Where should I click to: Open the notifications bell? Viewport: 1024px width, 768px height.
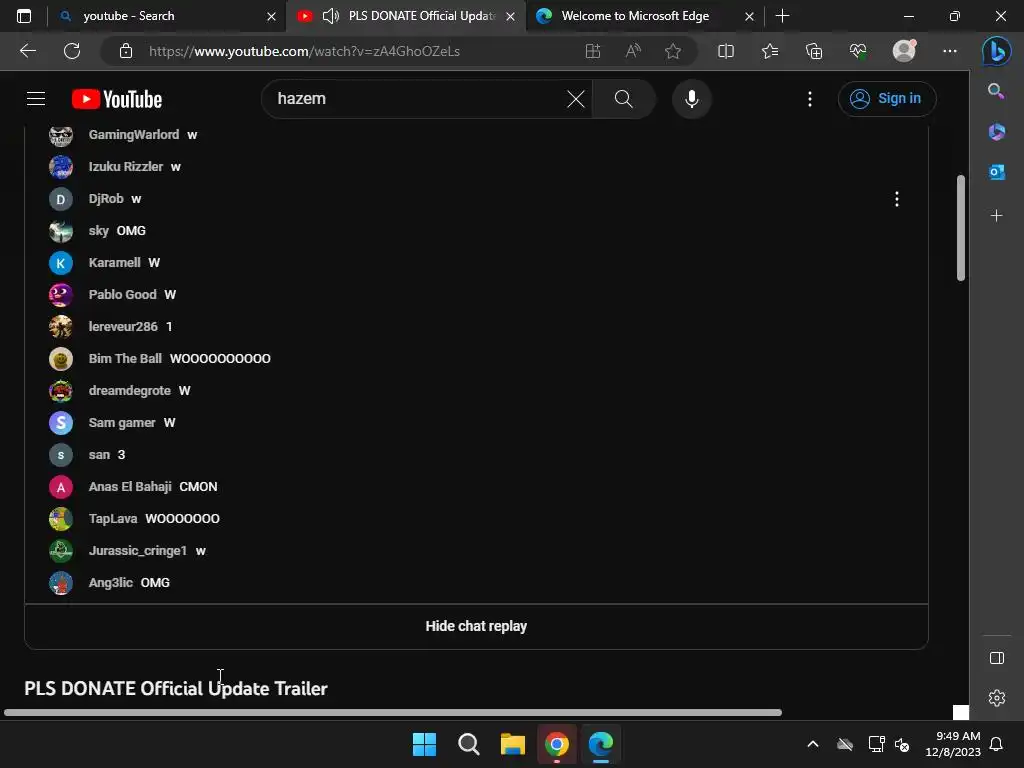pyautogui.click(x=997, y=744)
